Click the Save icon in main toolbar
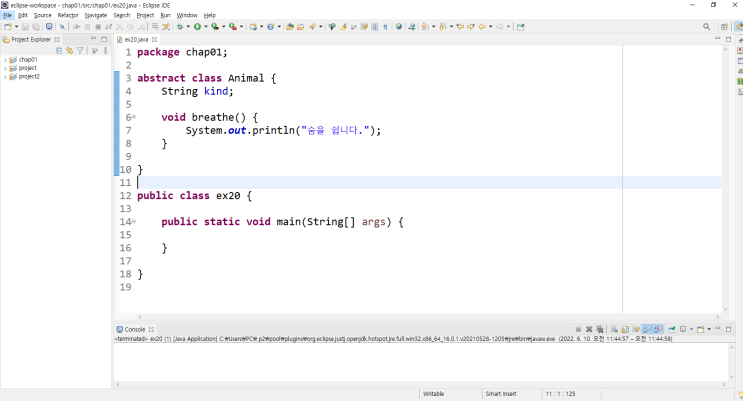The height and width of the screenshot is (401, 743). pyautogui.click(x=25, y=27)
